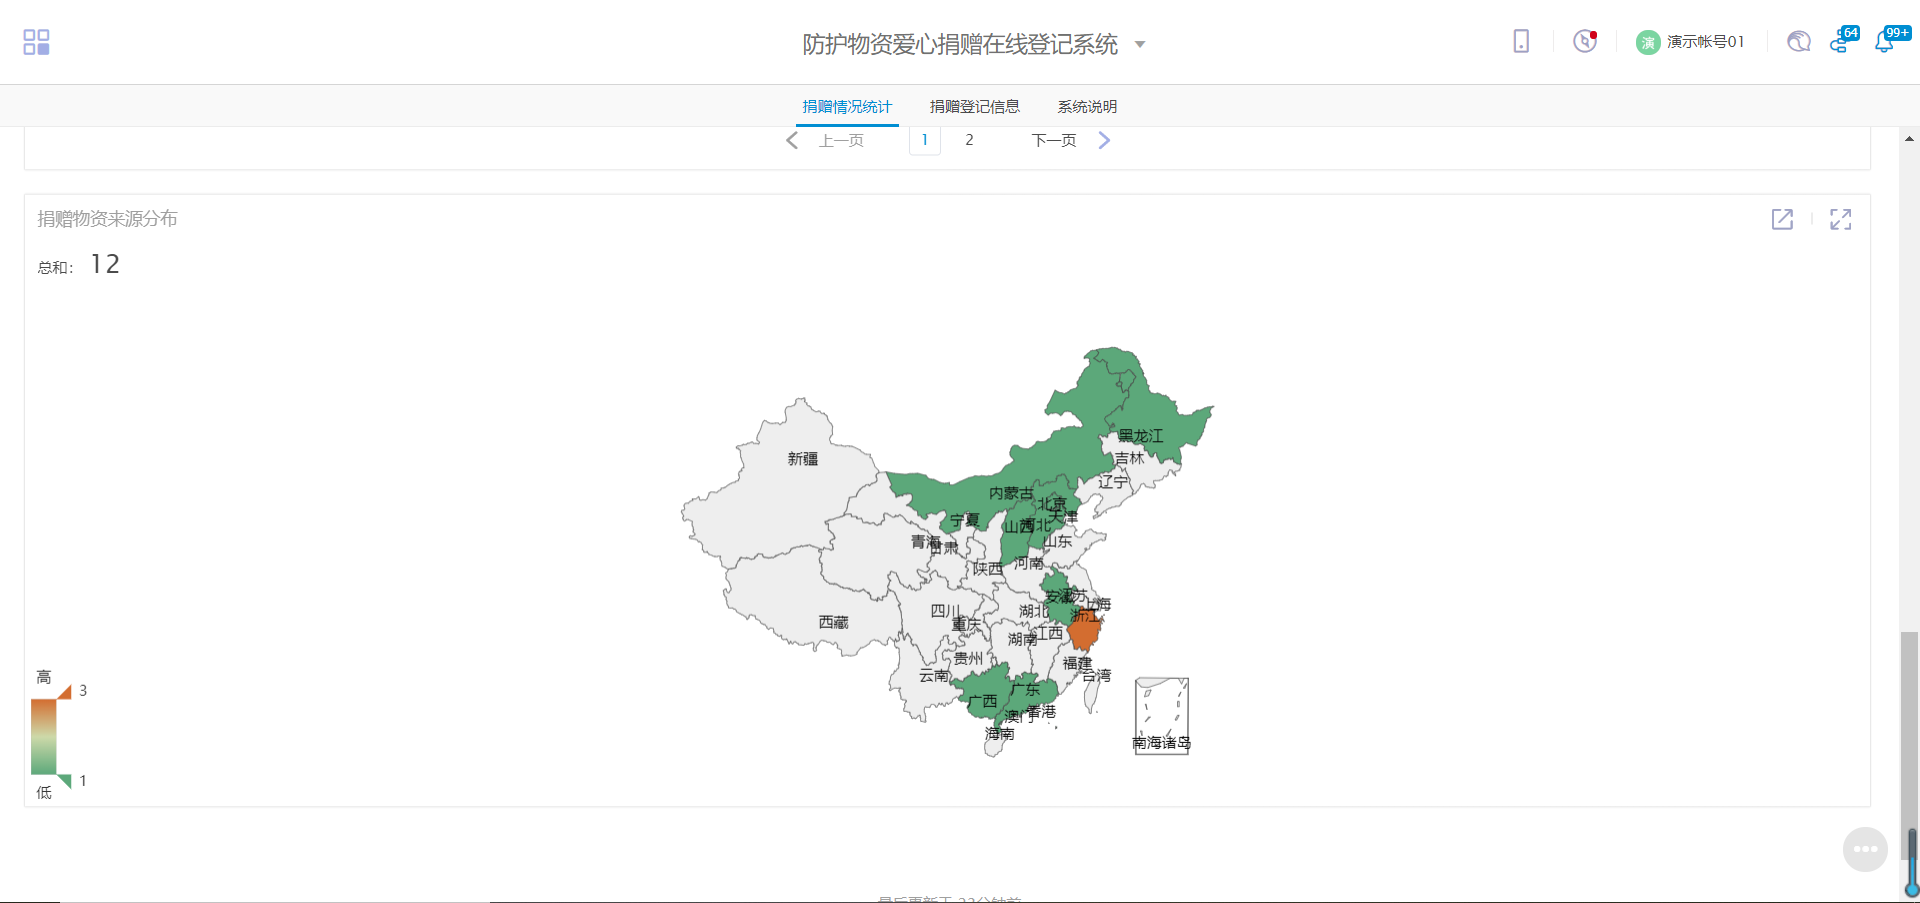The image size is (1920, 903).
Task: Expand the map chart to fullscreen
Action: coord(1840,219)
